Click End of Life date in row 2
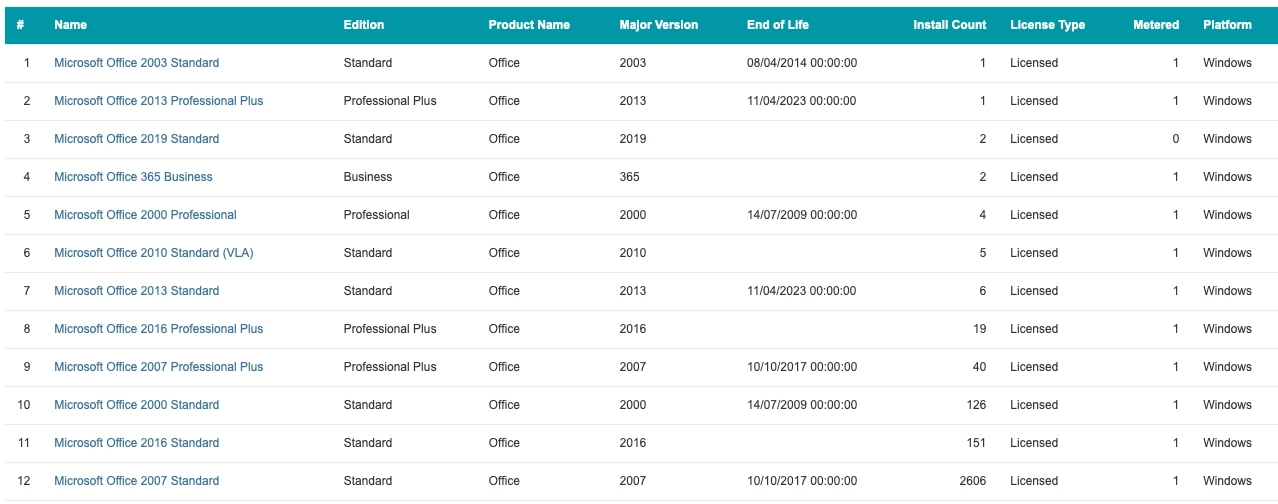 801,101
